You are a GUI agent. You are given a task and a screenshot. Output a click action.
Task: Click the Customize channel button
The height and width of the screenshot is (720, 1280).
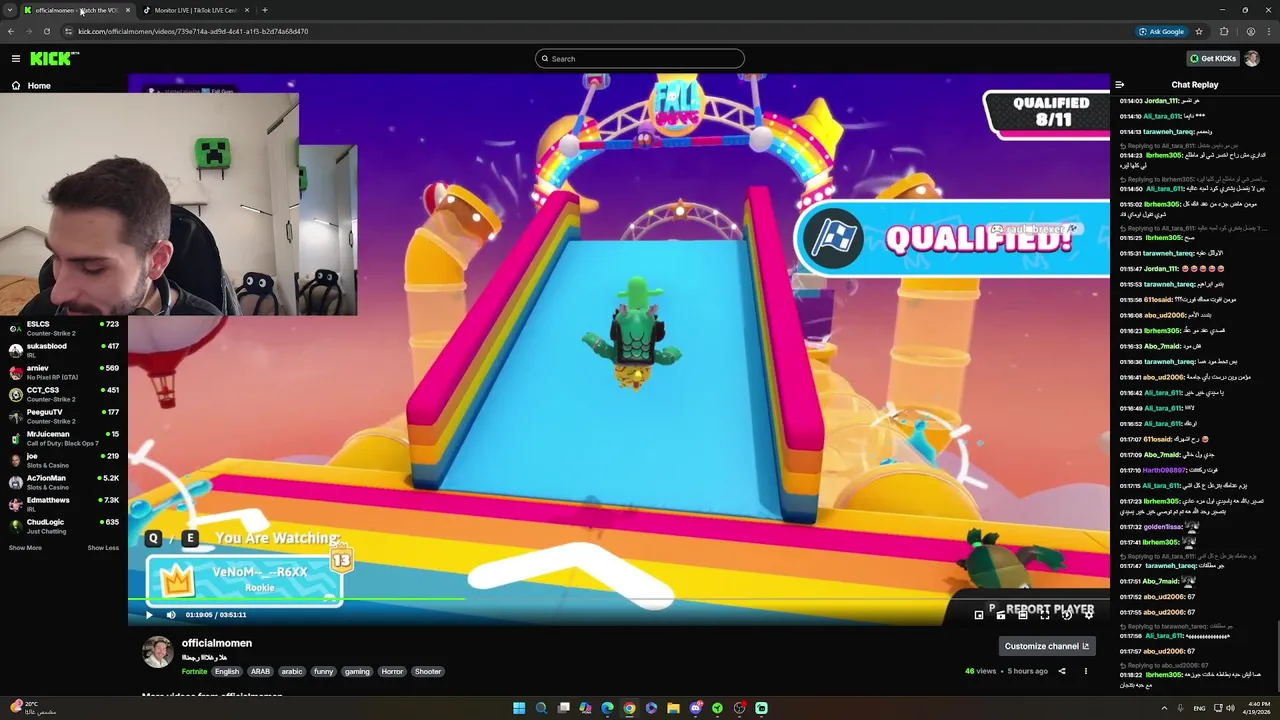[1046, 646]
